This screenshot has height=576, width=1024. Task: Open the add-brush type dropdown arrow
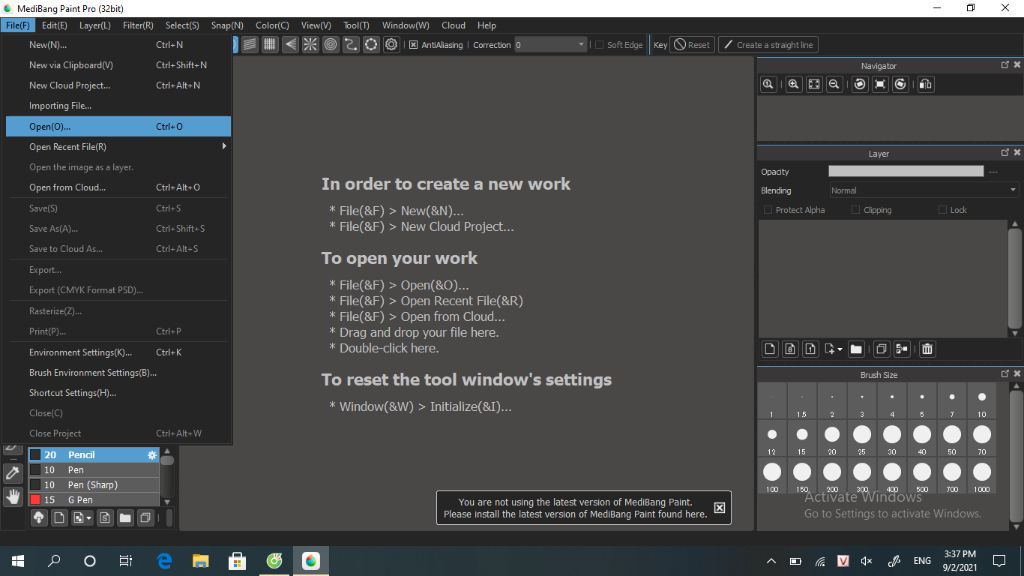[x=89, y=519]
